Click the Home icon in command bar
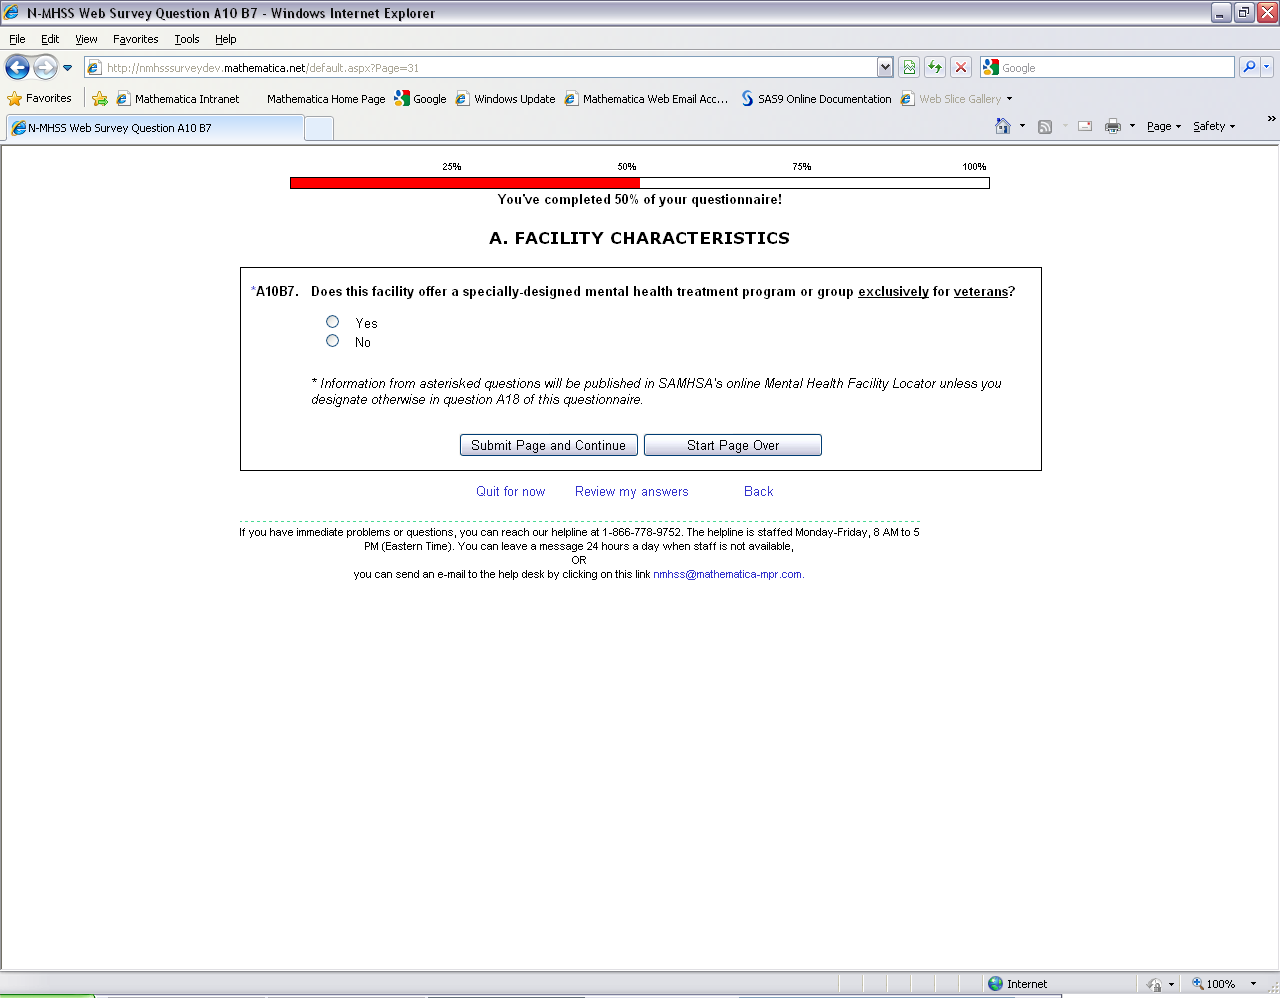Viewport: 1280px width, 998px height. 1003,126
